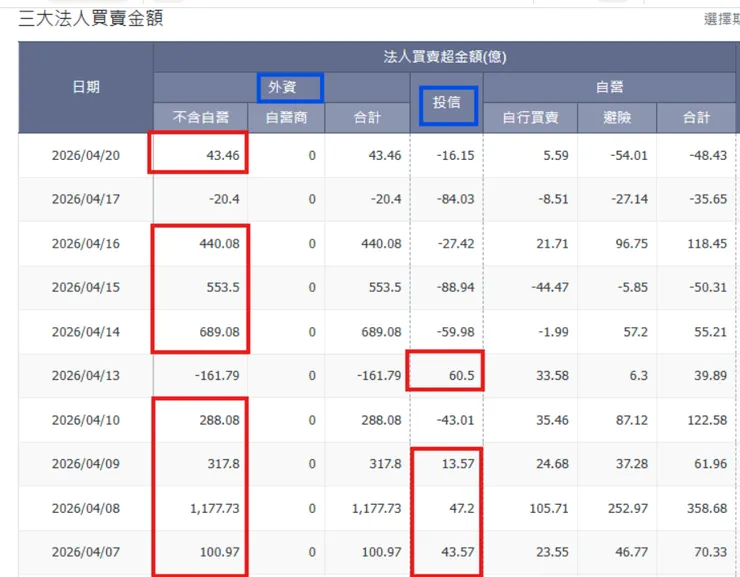Click the 自行買賣 value 21.71
Image resolution: width=740 pixels, height=577 pixels.
pos(552,244)
